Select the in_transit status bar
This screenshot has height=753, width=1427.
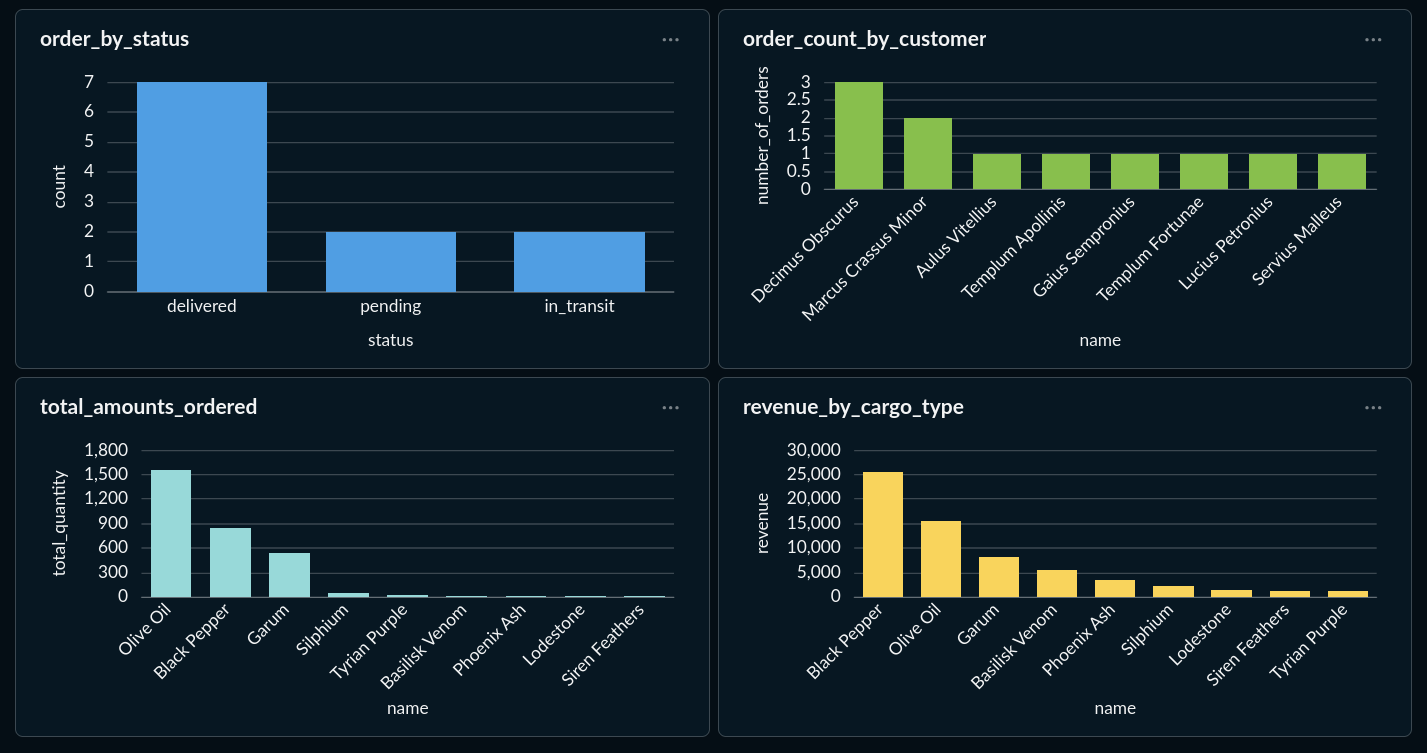click(x=579, y=262)
